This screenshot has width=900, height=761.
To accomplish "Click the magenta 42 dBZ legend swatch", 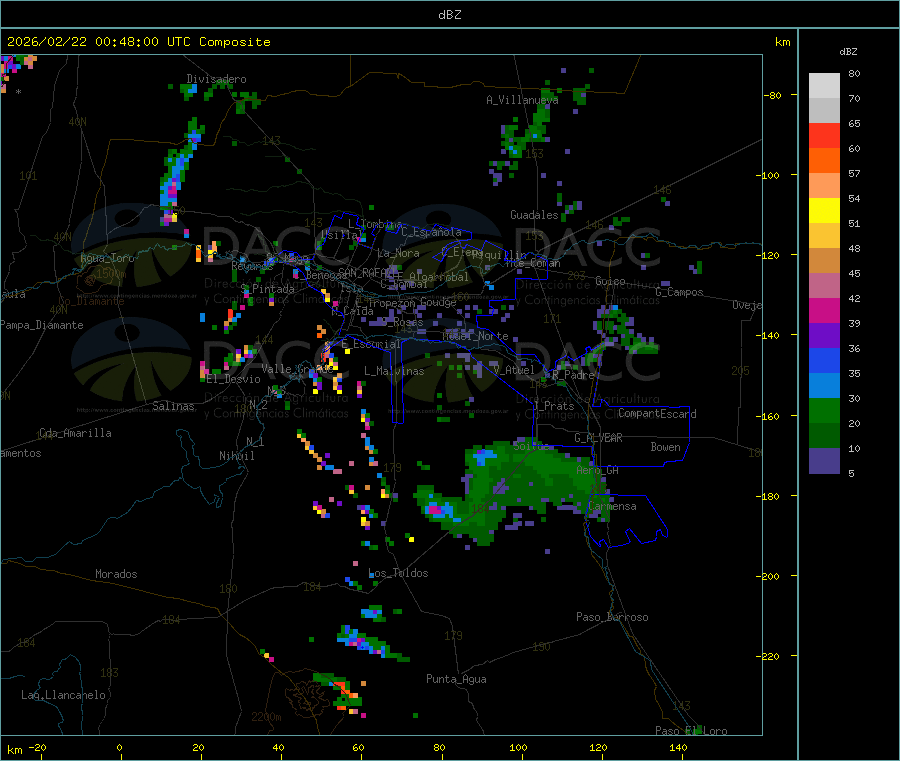I will (824, 310).
